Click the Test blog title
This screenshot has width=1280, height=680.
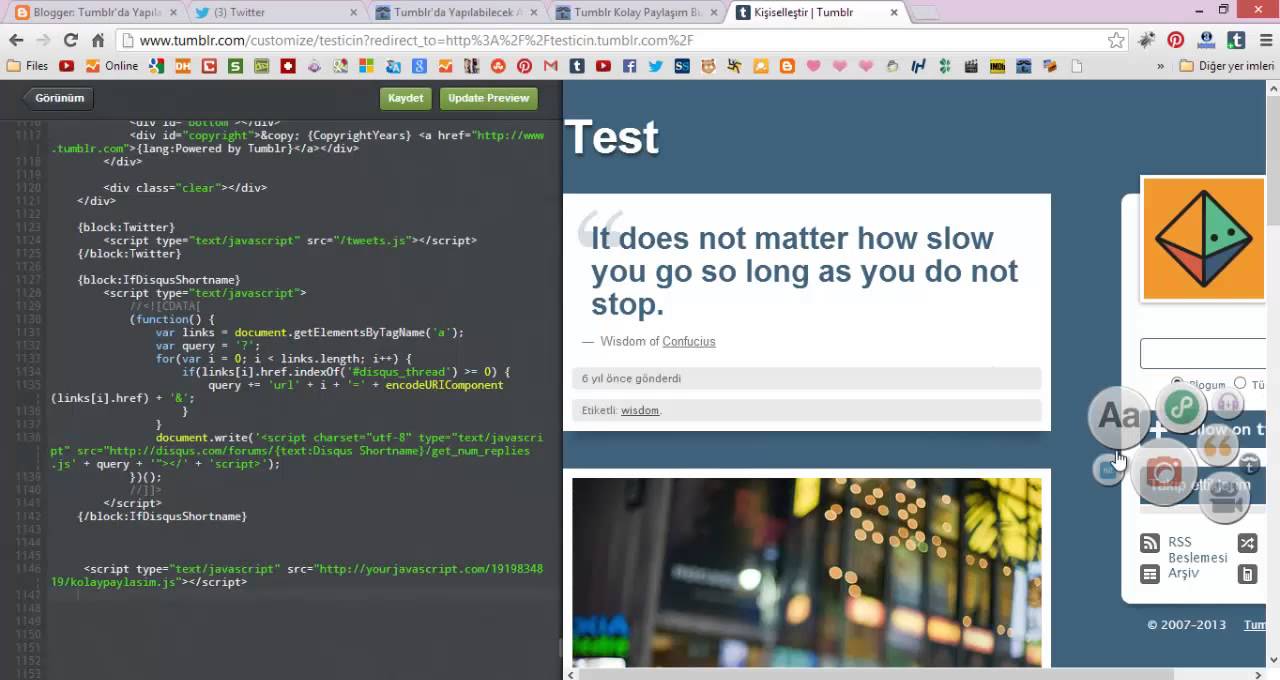point(612,138)
